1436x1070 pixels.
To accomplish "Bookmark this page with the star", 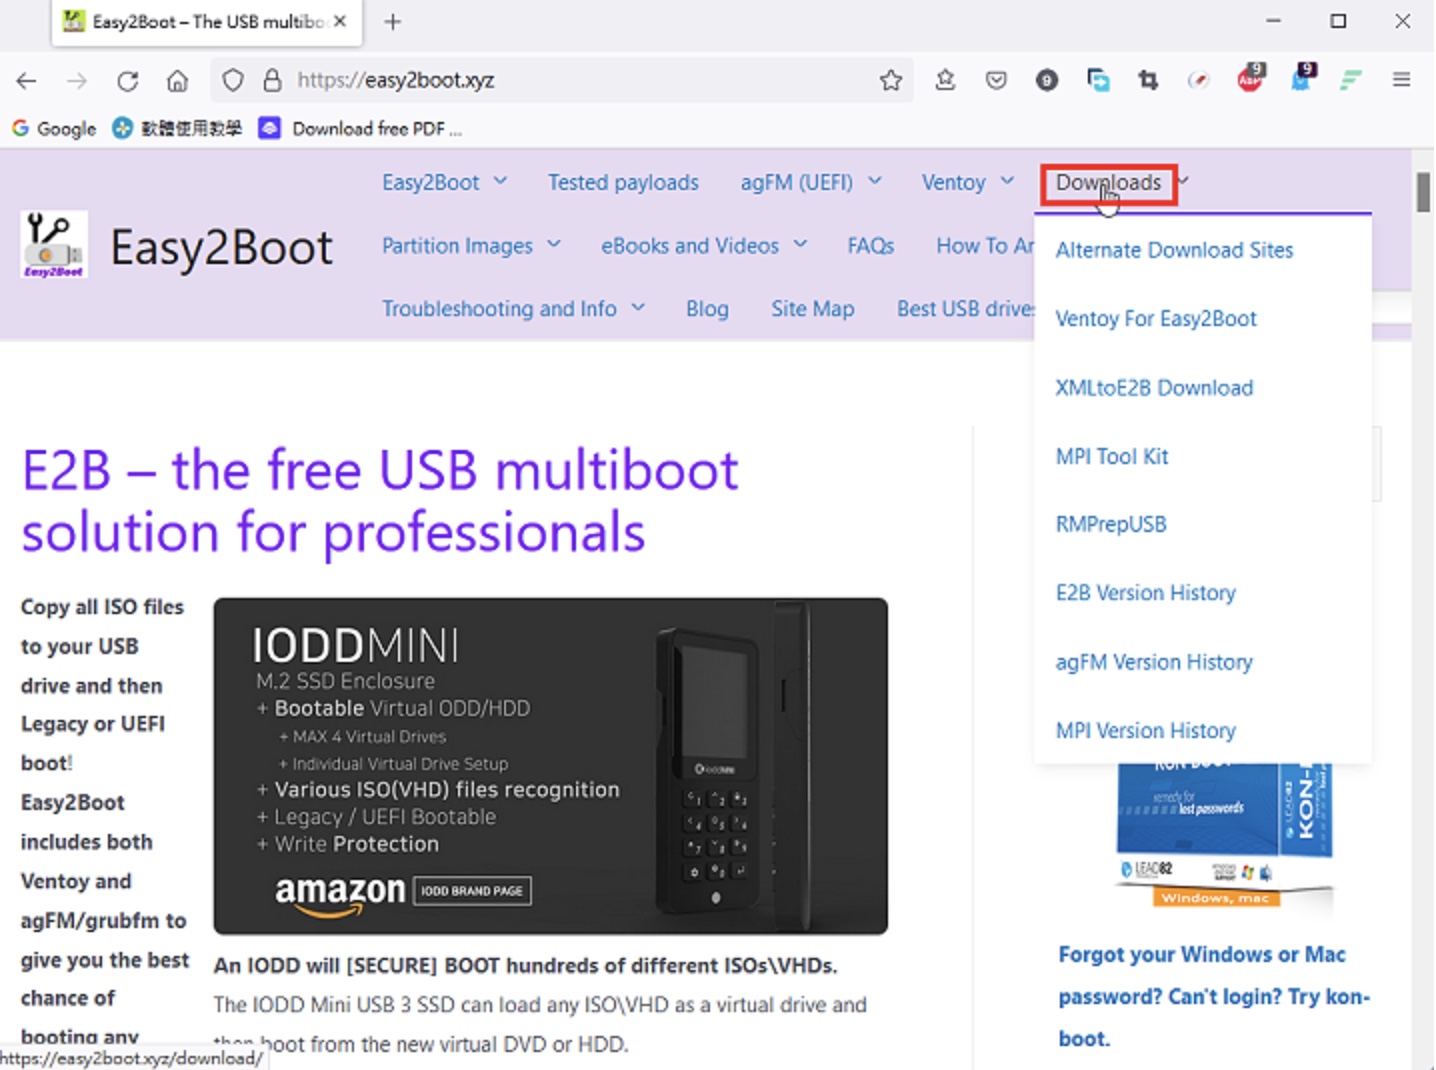I will point(891,80).
